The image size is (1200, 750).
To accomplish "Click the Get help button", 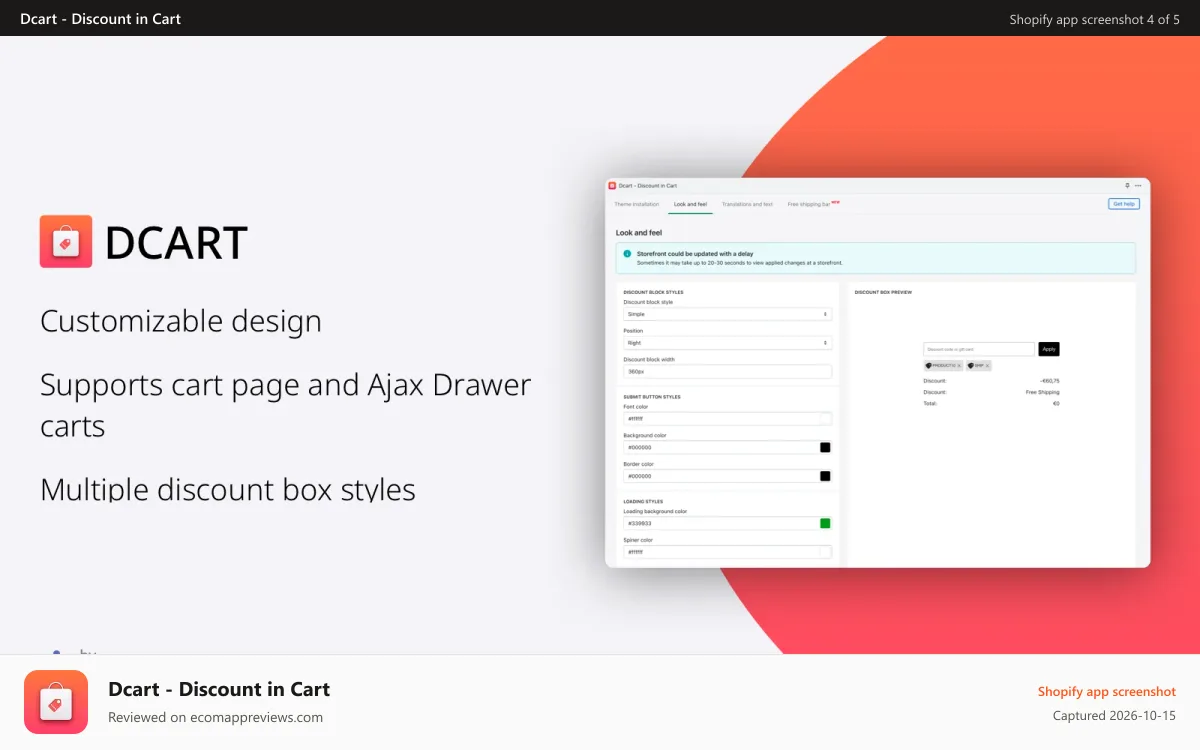I will coord(1124,204).
